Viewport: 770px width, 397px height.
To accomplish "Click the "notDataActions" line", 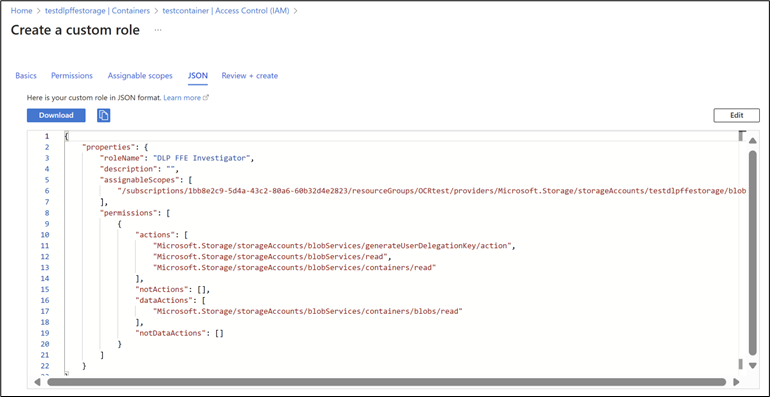I will 179,333.
